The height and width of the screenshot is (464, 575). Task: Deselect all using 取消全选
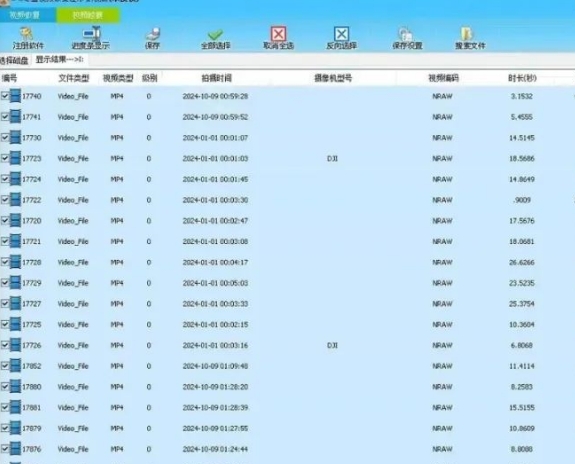pos(278,38)
